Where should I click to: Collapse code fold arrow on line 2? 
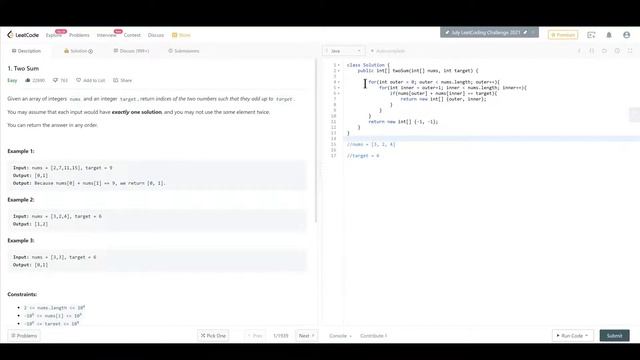(x=339, y=71)
